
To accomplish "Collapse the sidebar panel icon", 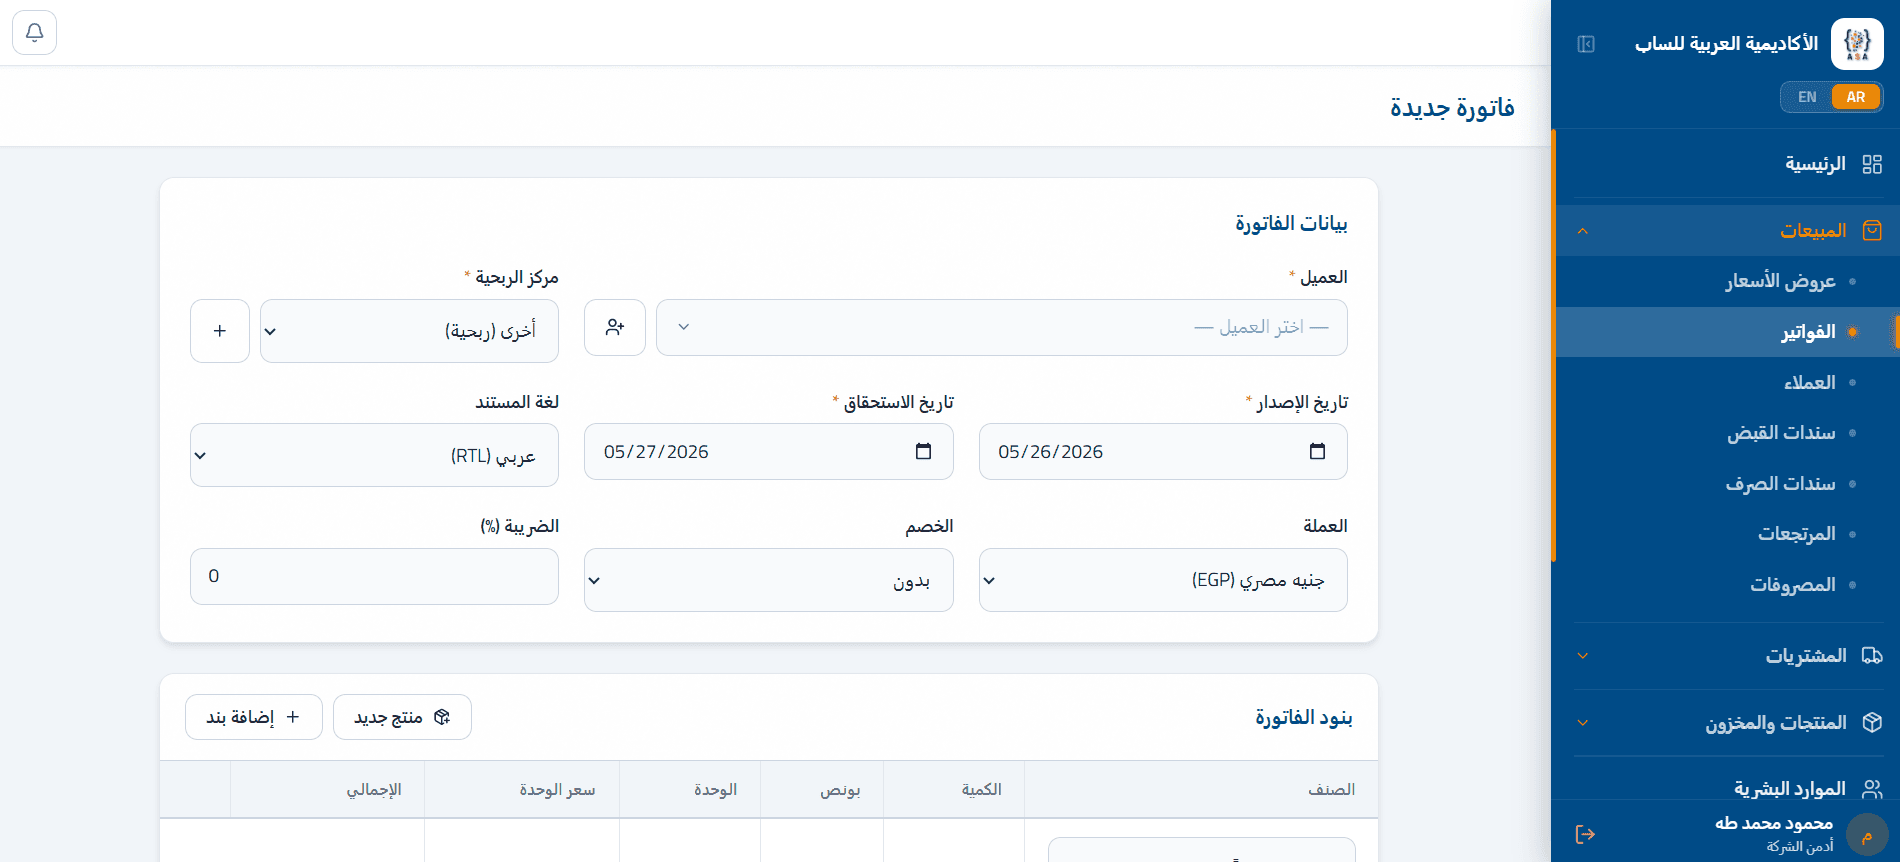I will tap(1586, 44).
